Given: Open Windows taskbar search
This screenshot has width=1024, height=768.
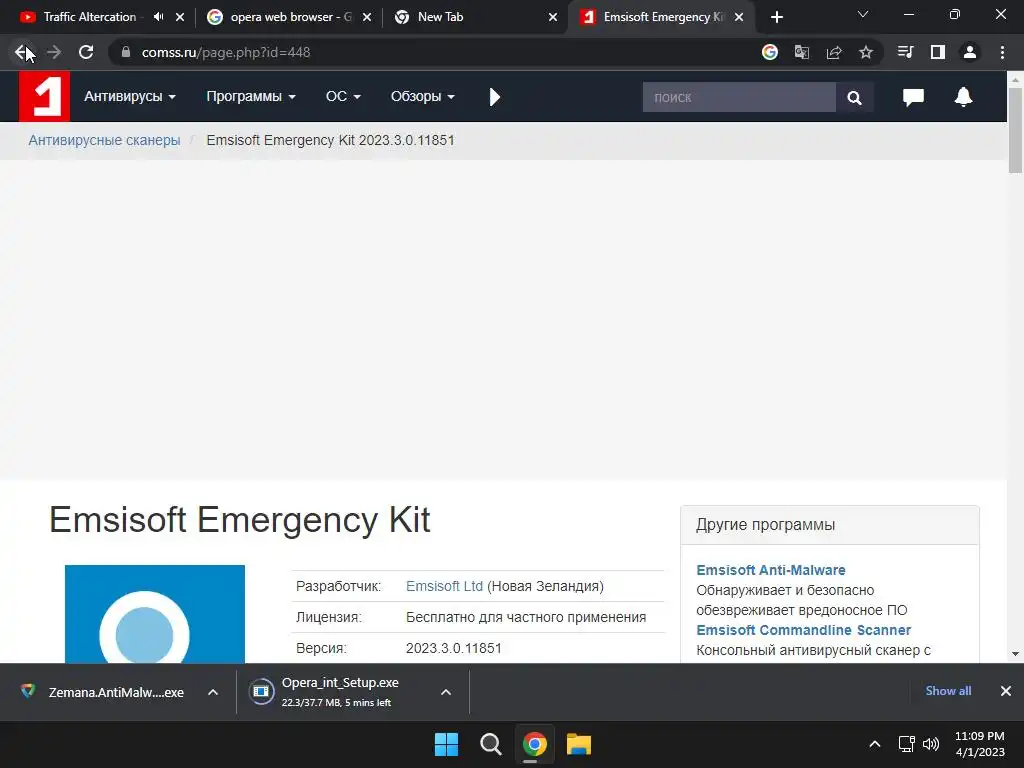Looking at the screenshot, I should (x=490, y=744).
